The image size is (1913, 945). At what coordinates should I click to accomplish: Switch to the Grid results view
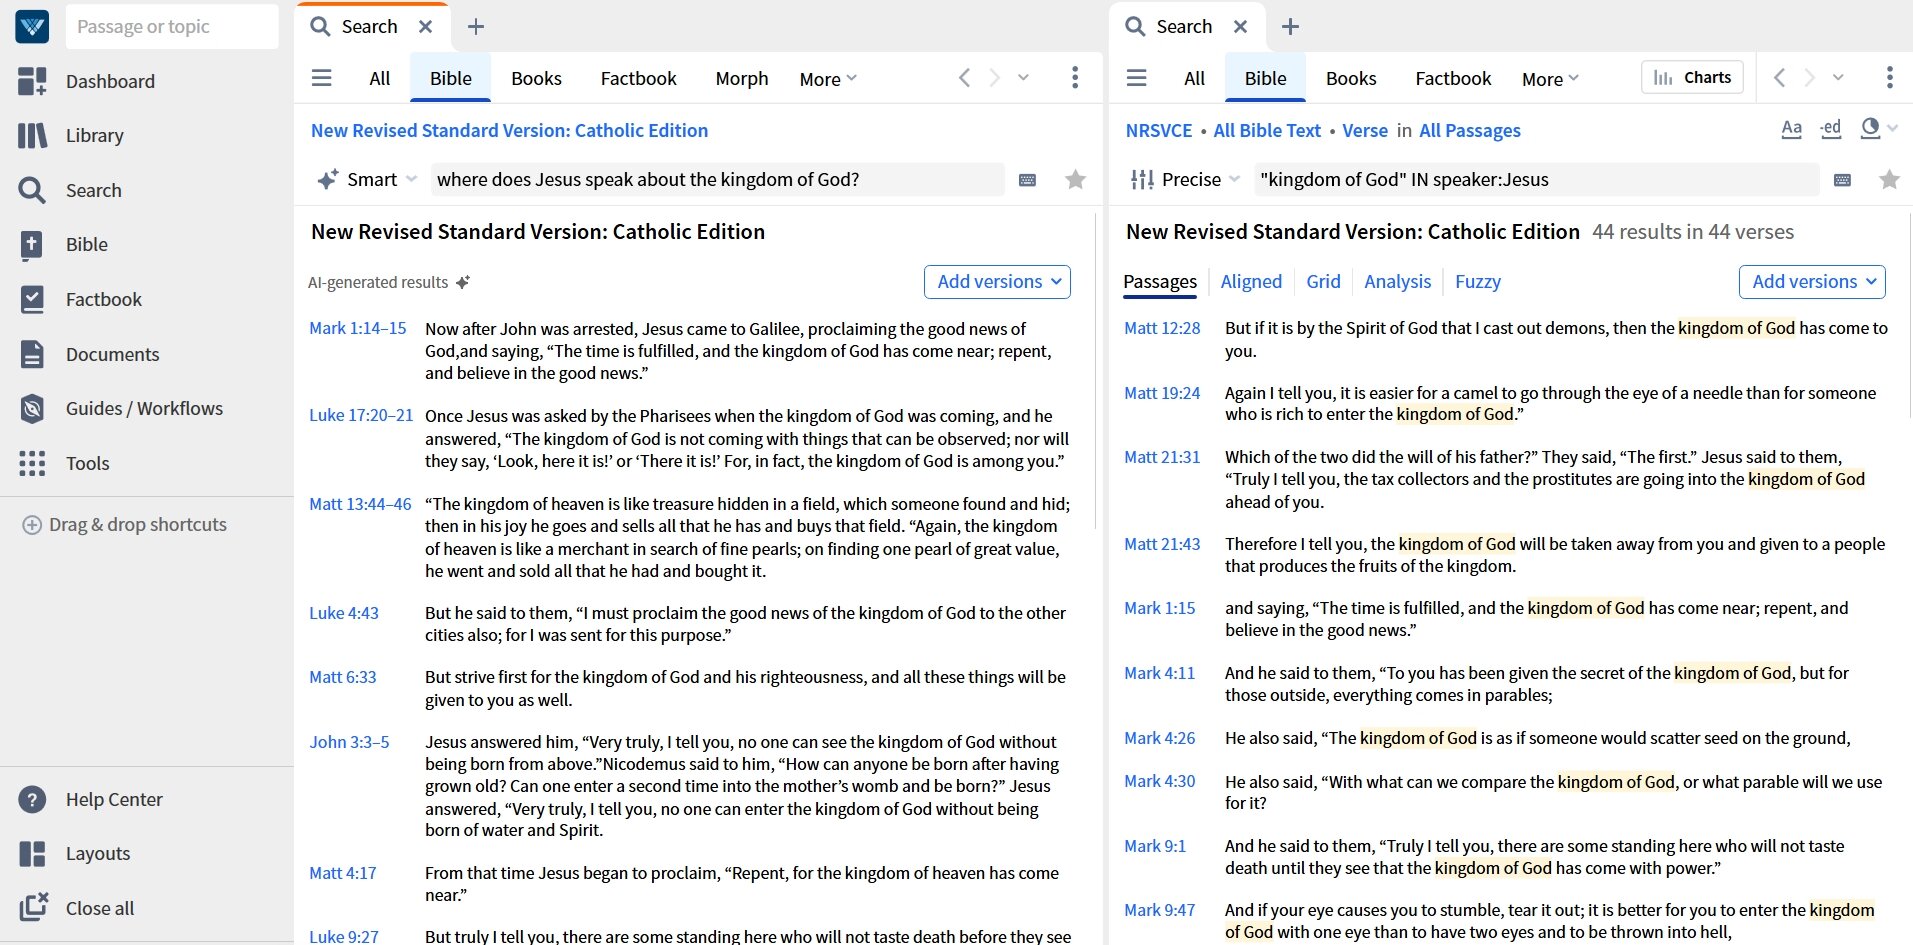[x=1323, y=282]
